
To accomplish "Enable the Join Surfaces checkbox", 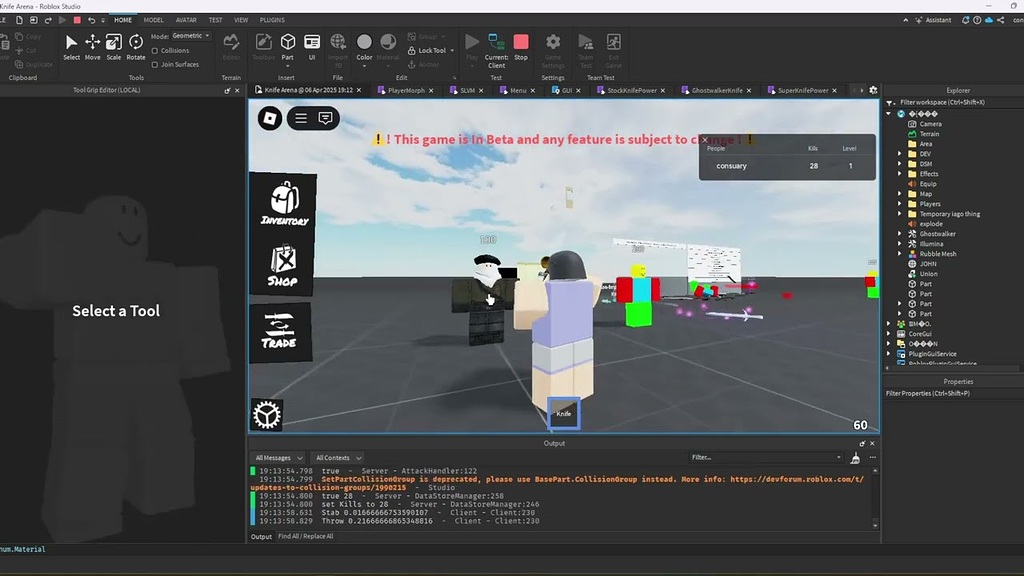I will [x=155, y=65].
